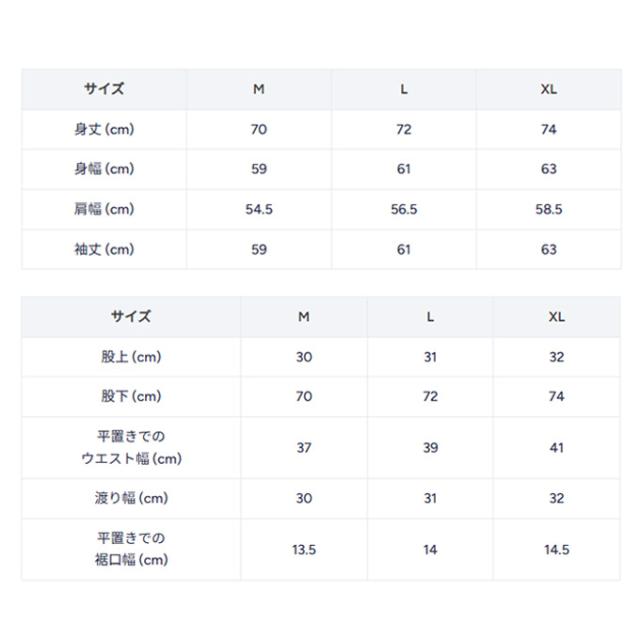Click the 58.5 value for XL shoulder

click(549, 209)
